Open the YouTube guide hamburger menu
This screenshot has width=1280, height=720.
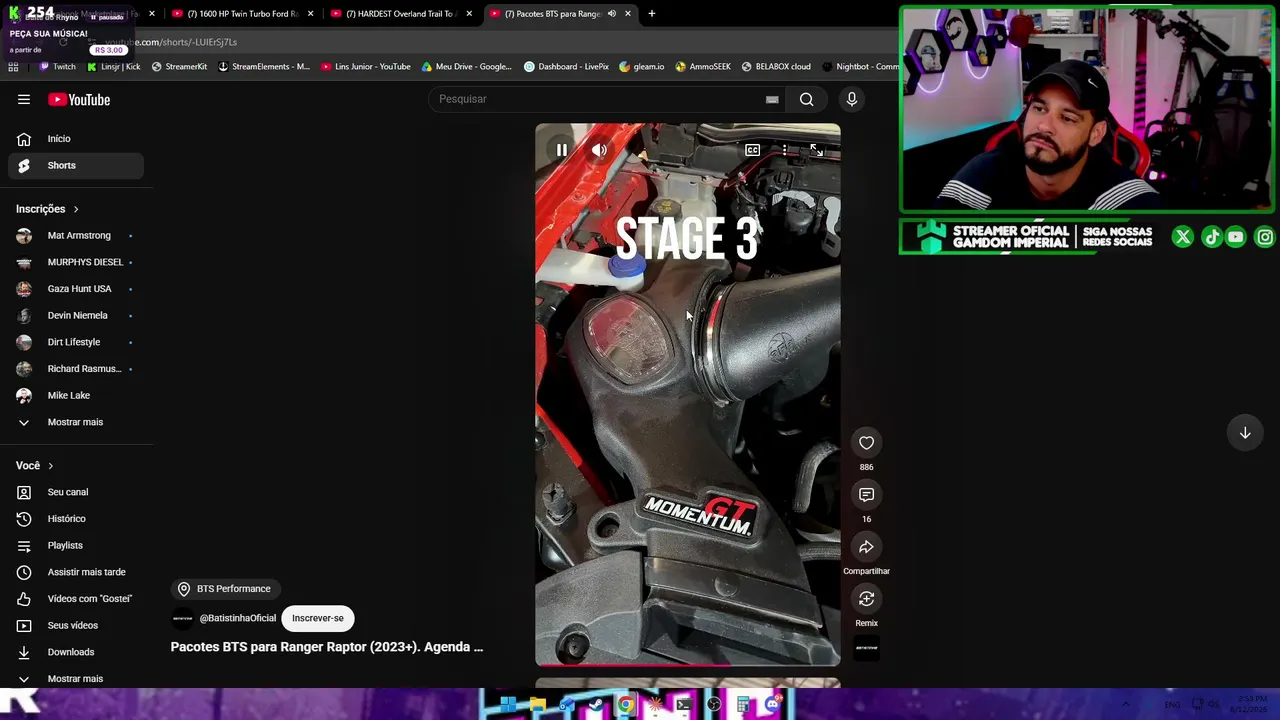click(x=24, y=100)
